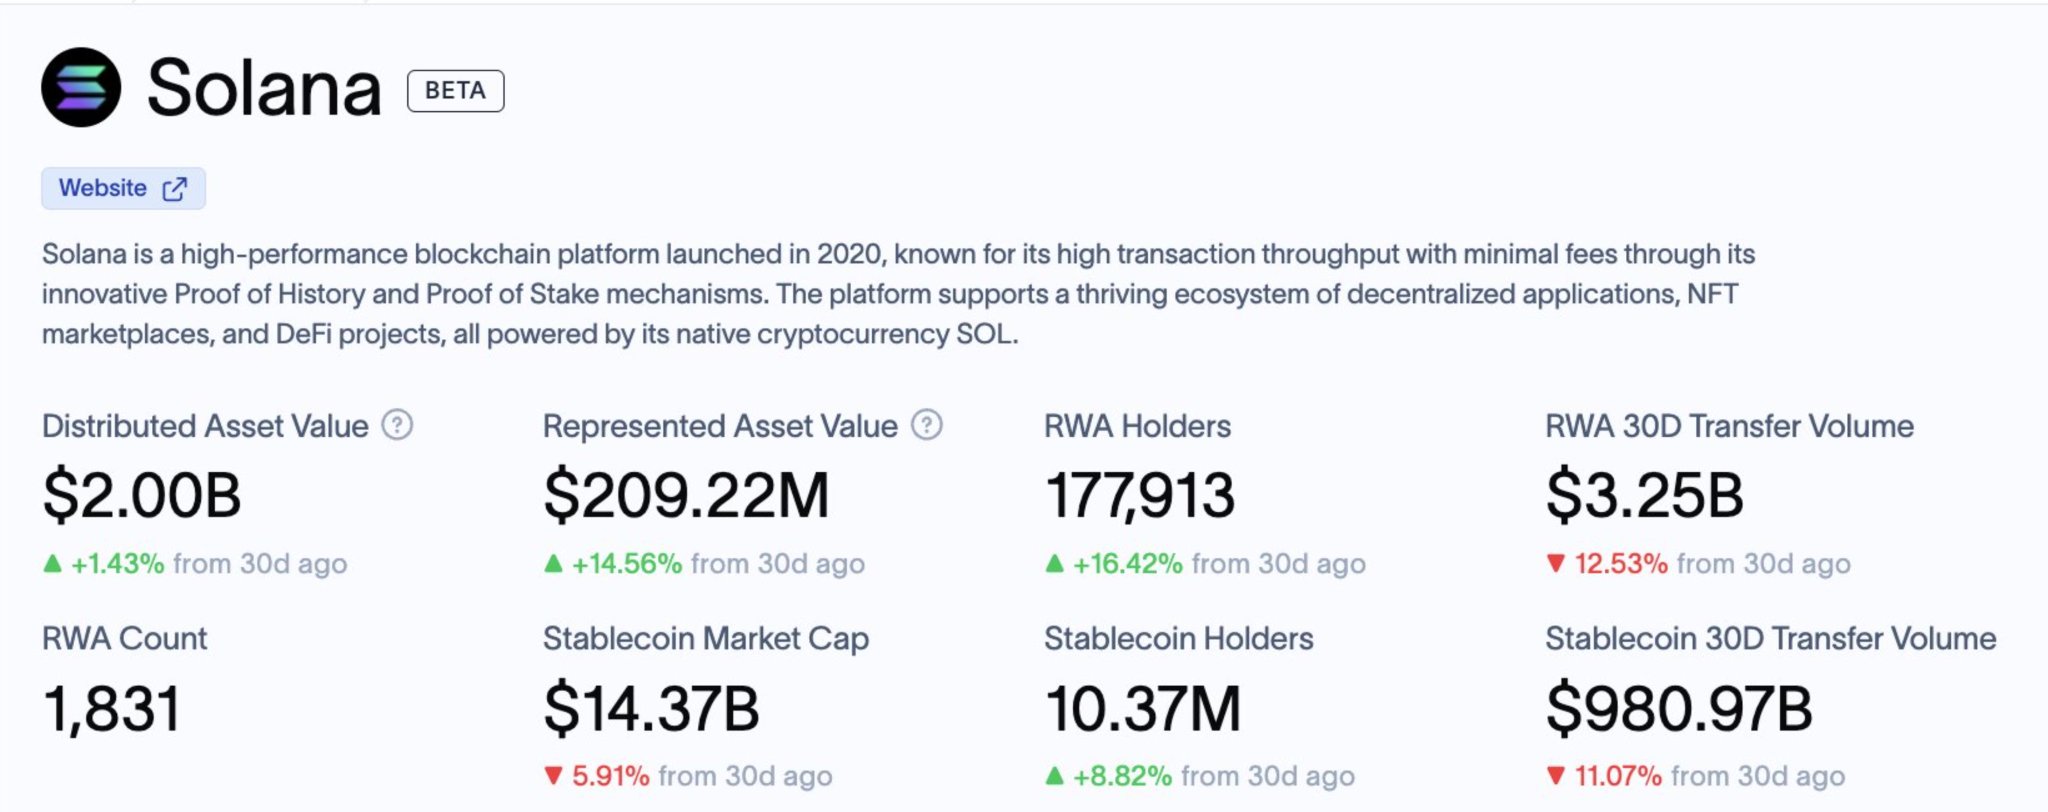Click the green up arrow under $209.22M
Screen dimensions: 2048x812
tap(553, 564)
